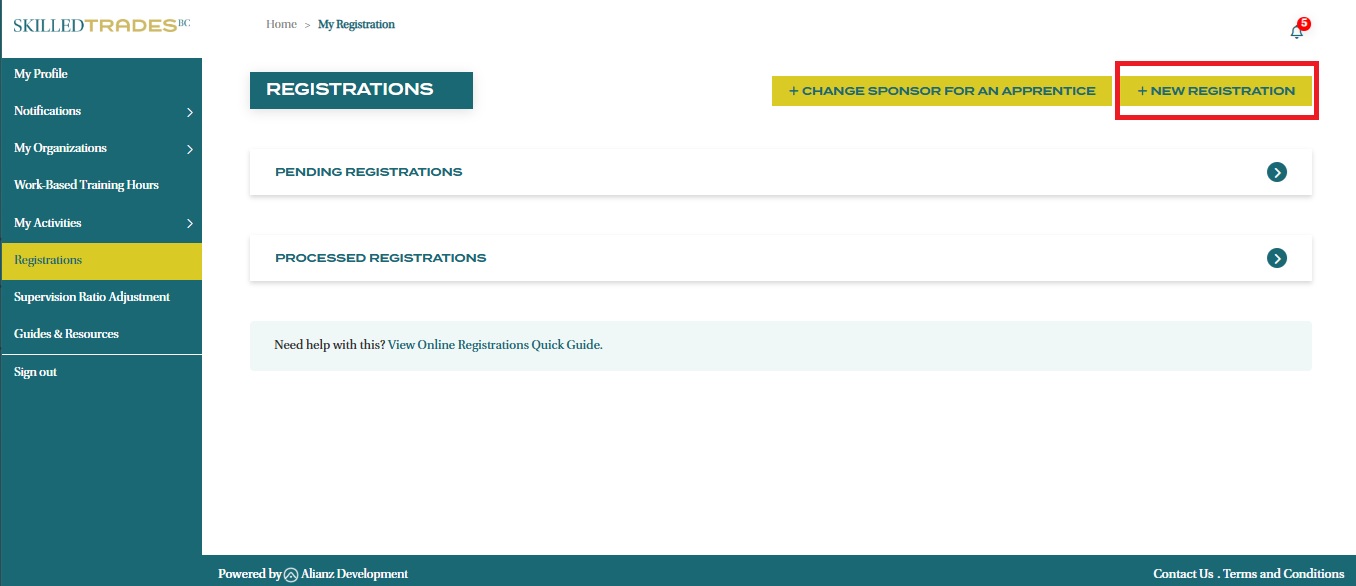Click the New Registration button
The image size is (1356, 586).
tap(1216, 91)
